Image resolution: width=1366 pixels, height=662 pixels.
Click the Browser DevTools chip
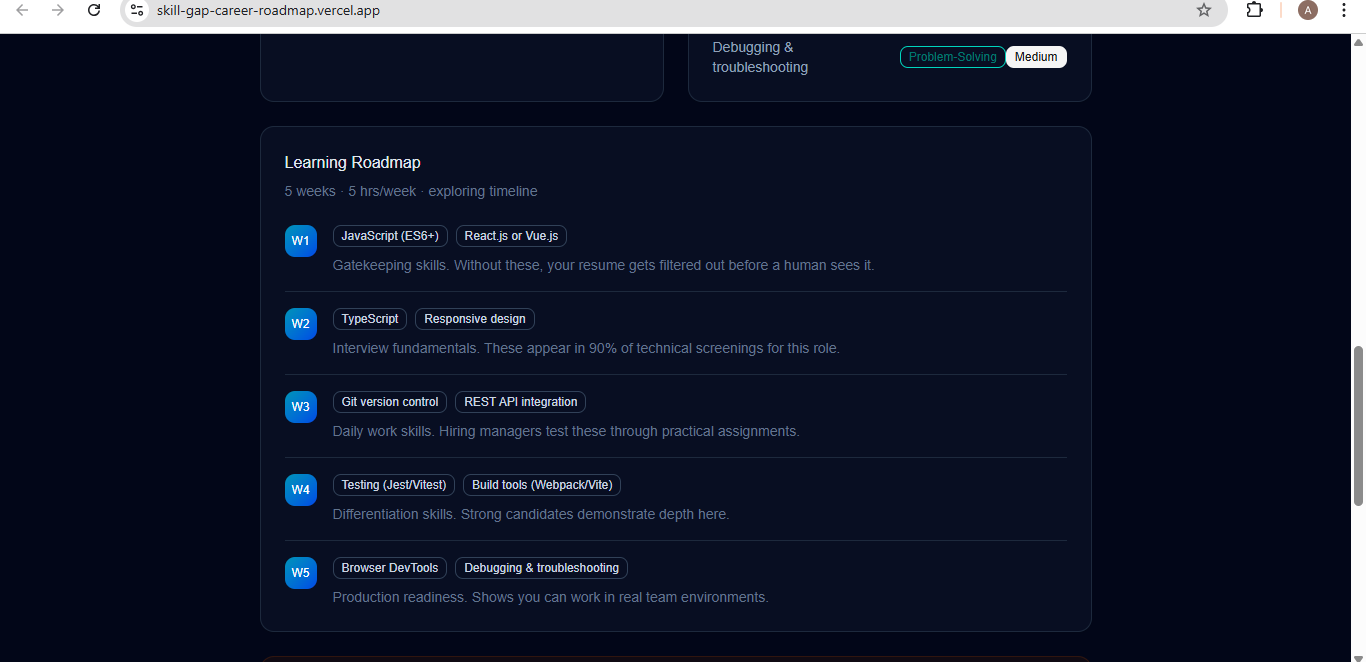tap(390, 568)
